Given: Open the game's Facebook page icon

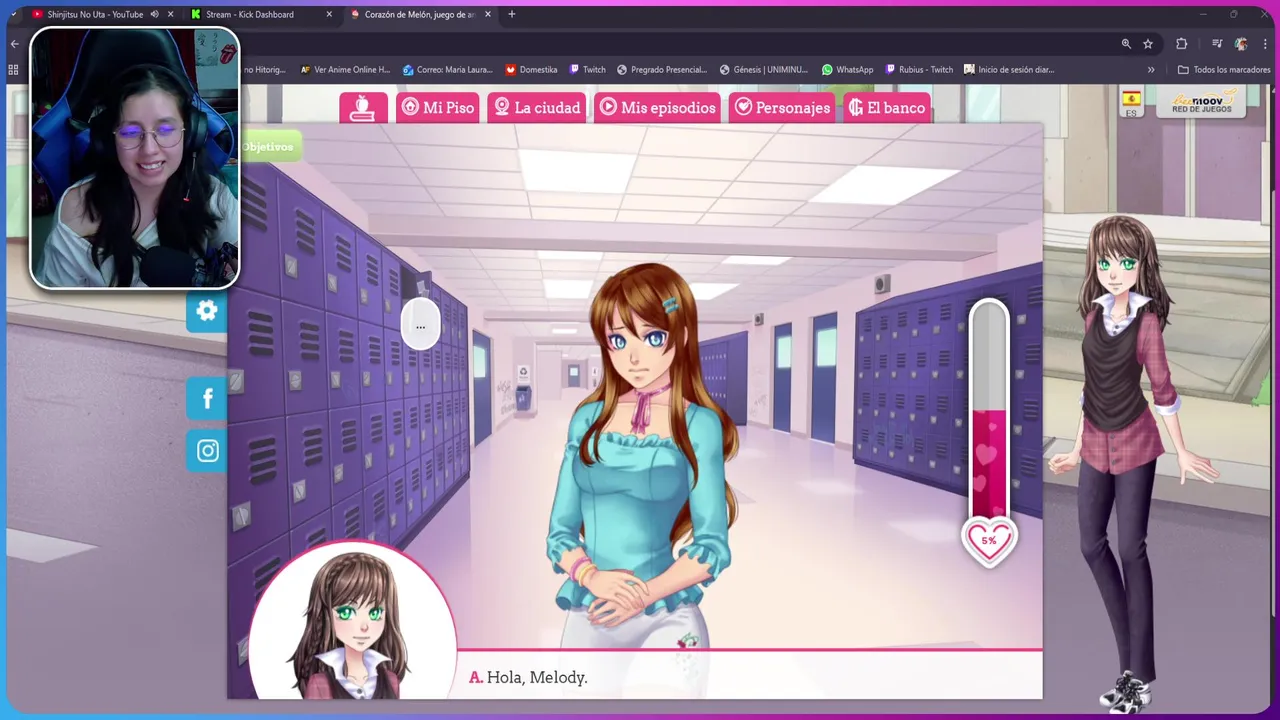Looking at the screenshot, I should coord(207,399).
